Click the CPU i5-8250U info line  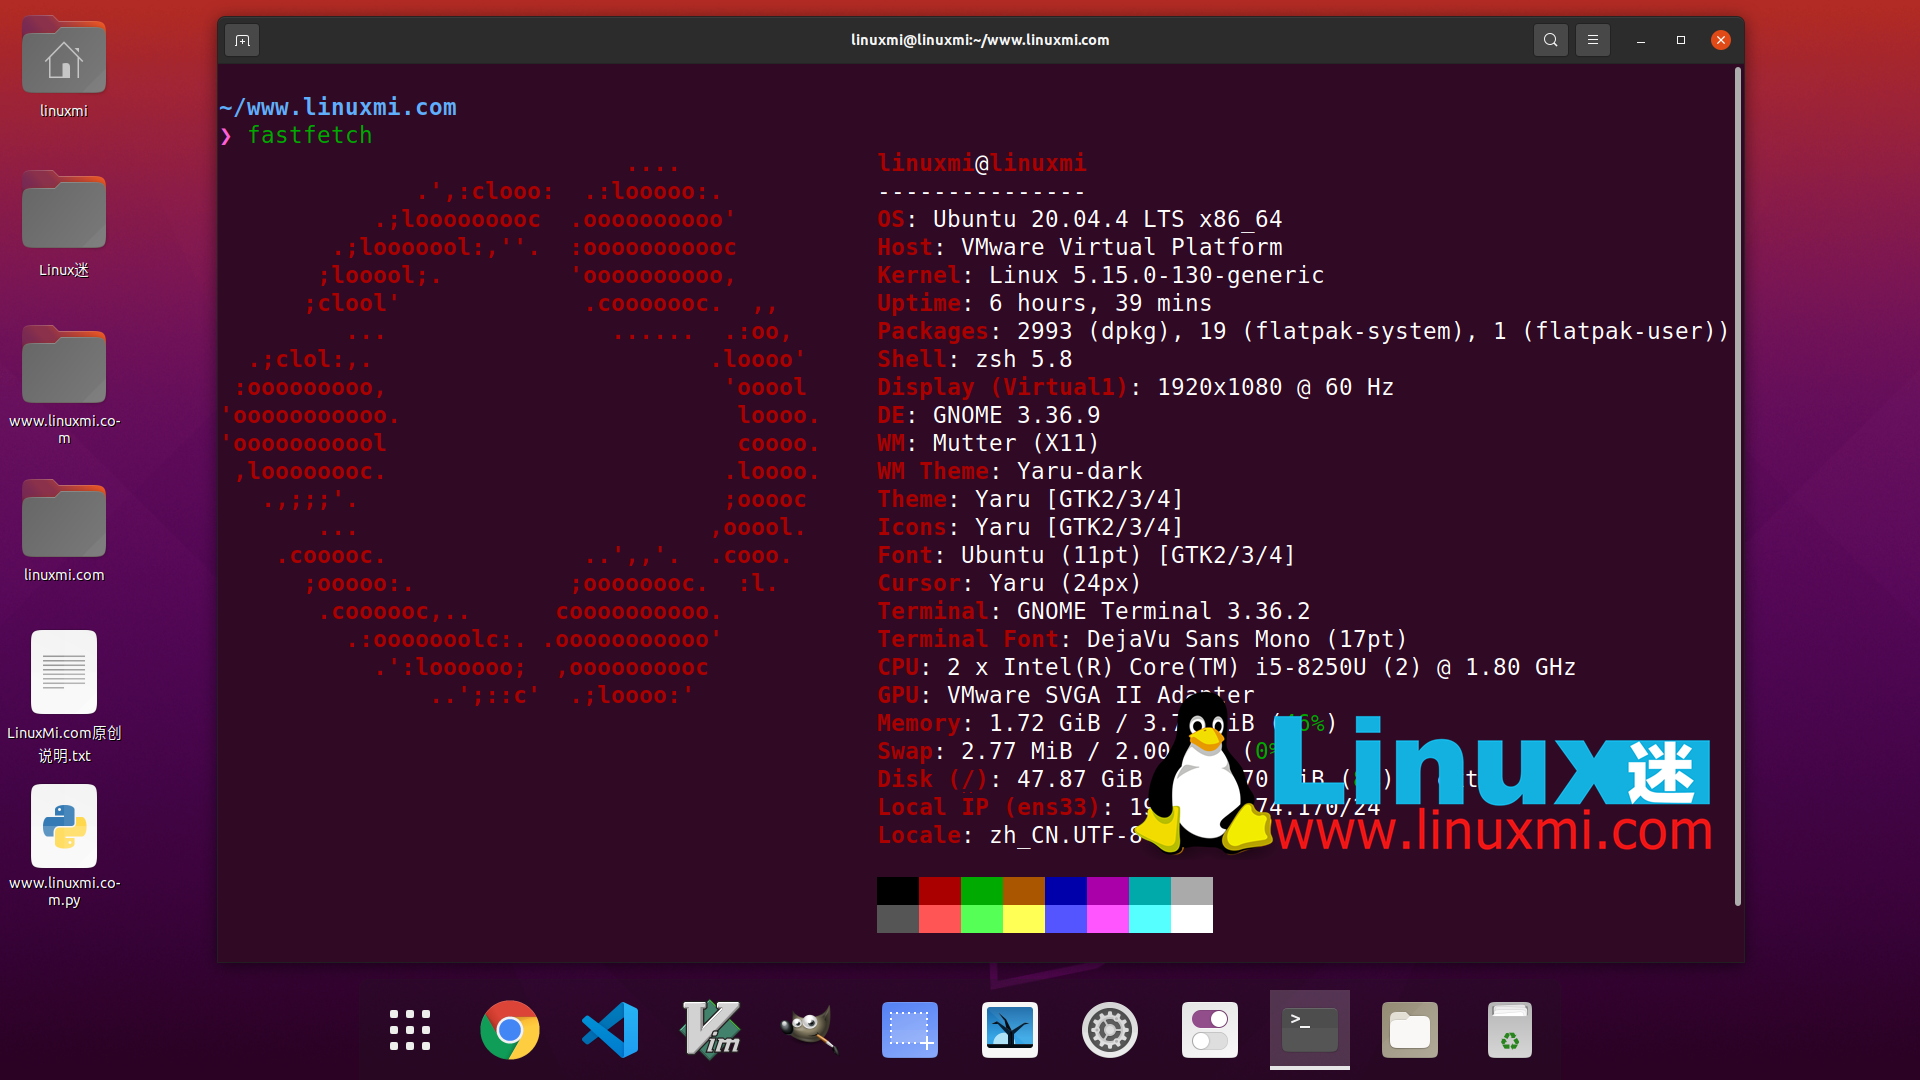[x=1227, y=667]
